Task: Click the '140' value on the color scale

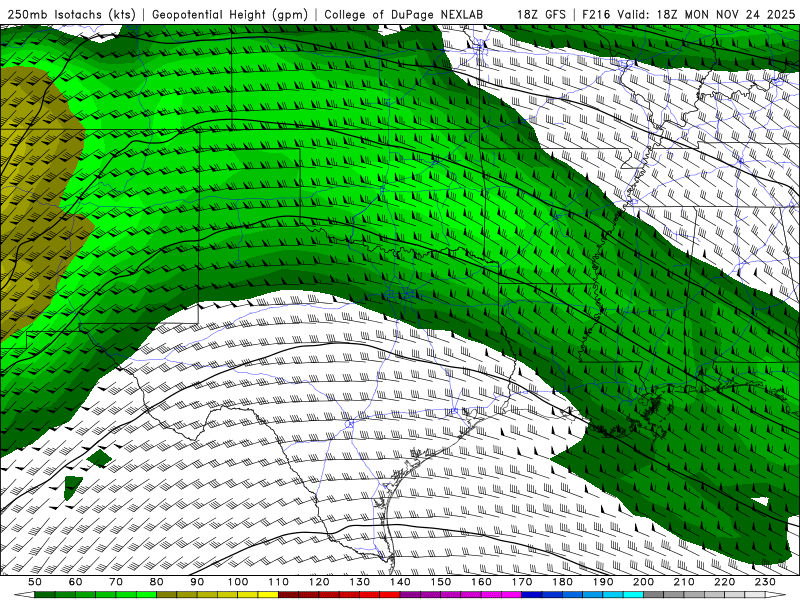Action: (400, 582)
